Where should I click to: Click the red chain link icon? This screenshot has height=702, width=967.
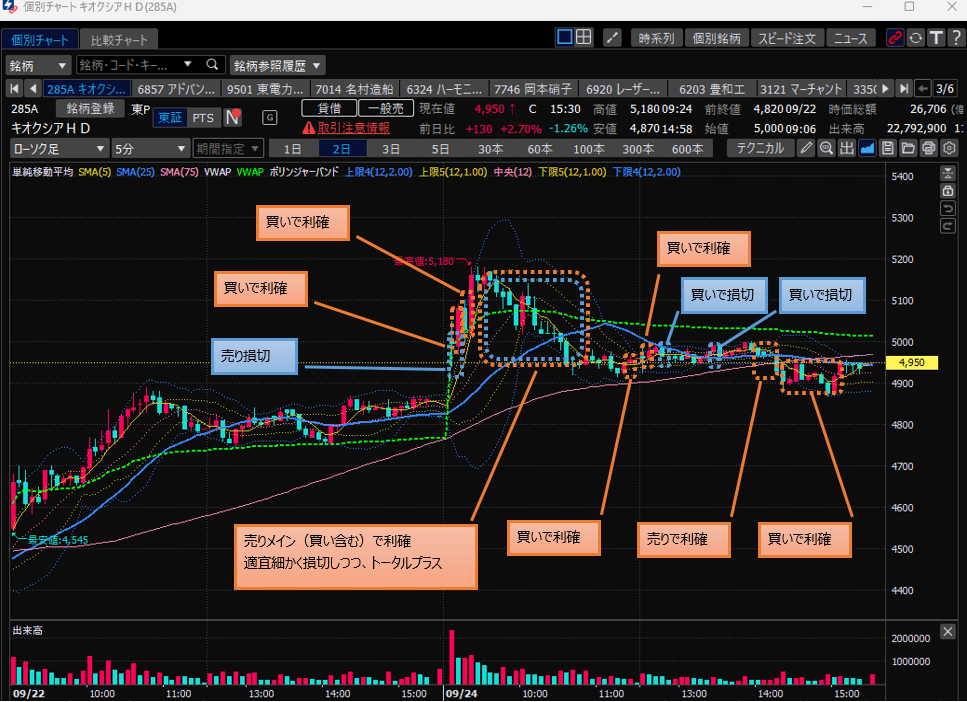click(895, 38)
